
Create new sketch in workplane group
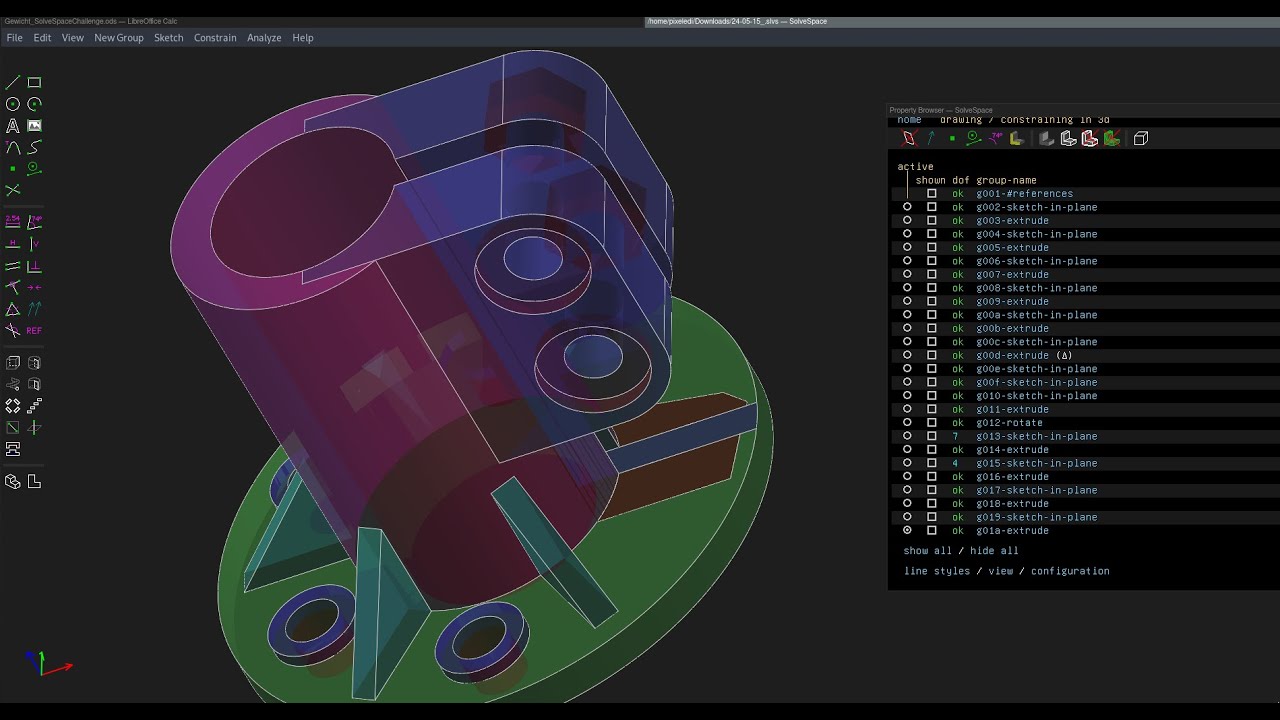pos(13,427)
